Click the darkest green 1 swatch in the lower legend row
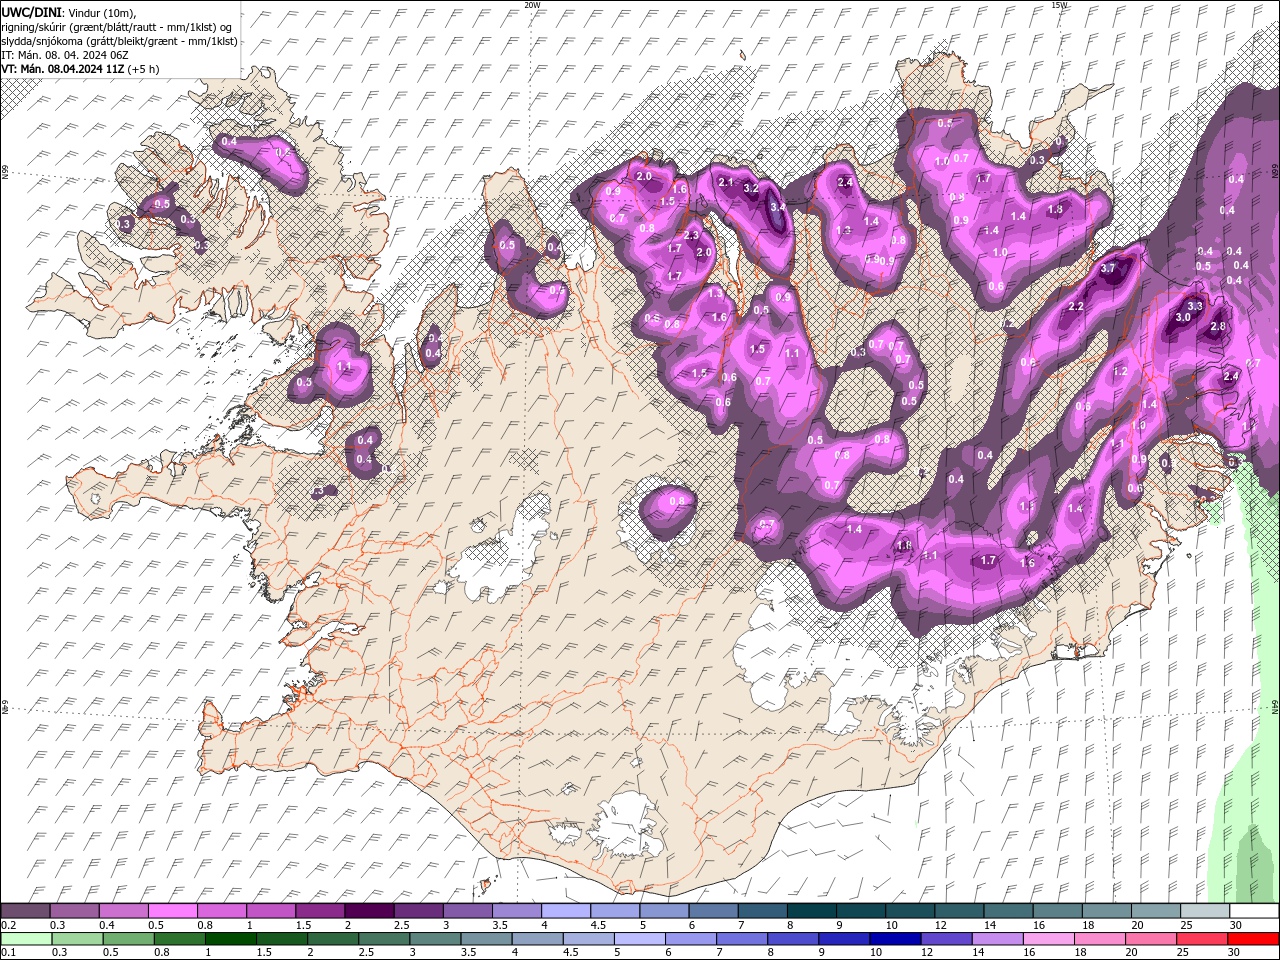1280x960 pixels. (x=230, y=938)
